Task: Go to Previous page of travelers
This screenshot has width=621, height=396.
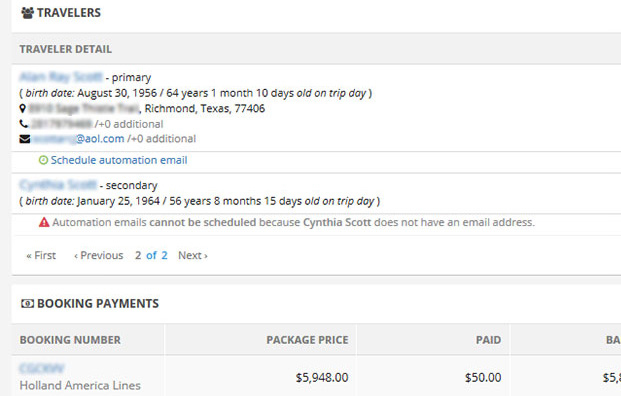Action: tap(99, 255)
